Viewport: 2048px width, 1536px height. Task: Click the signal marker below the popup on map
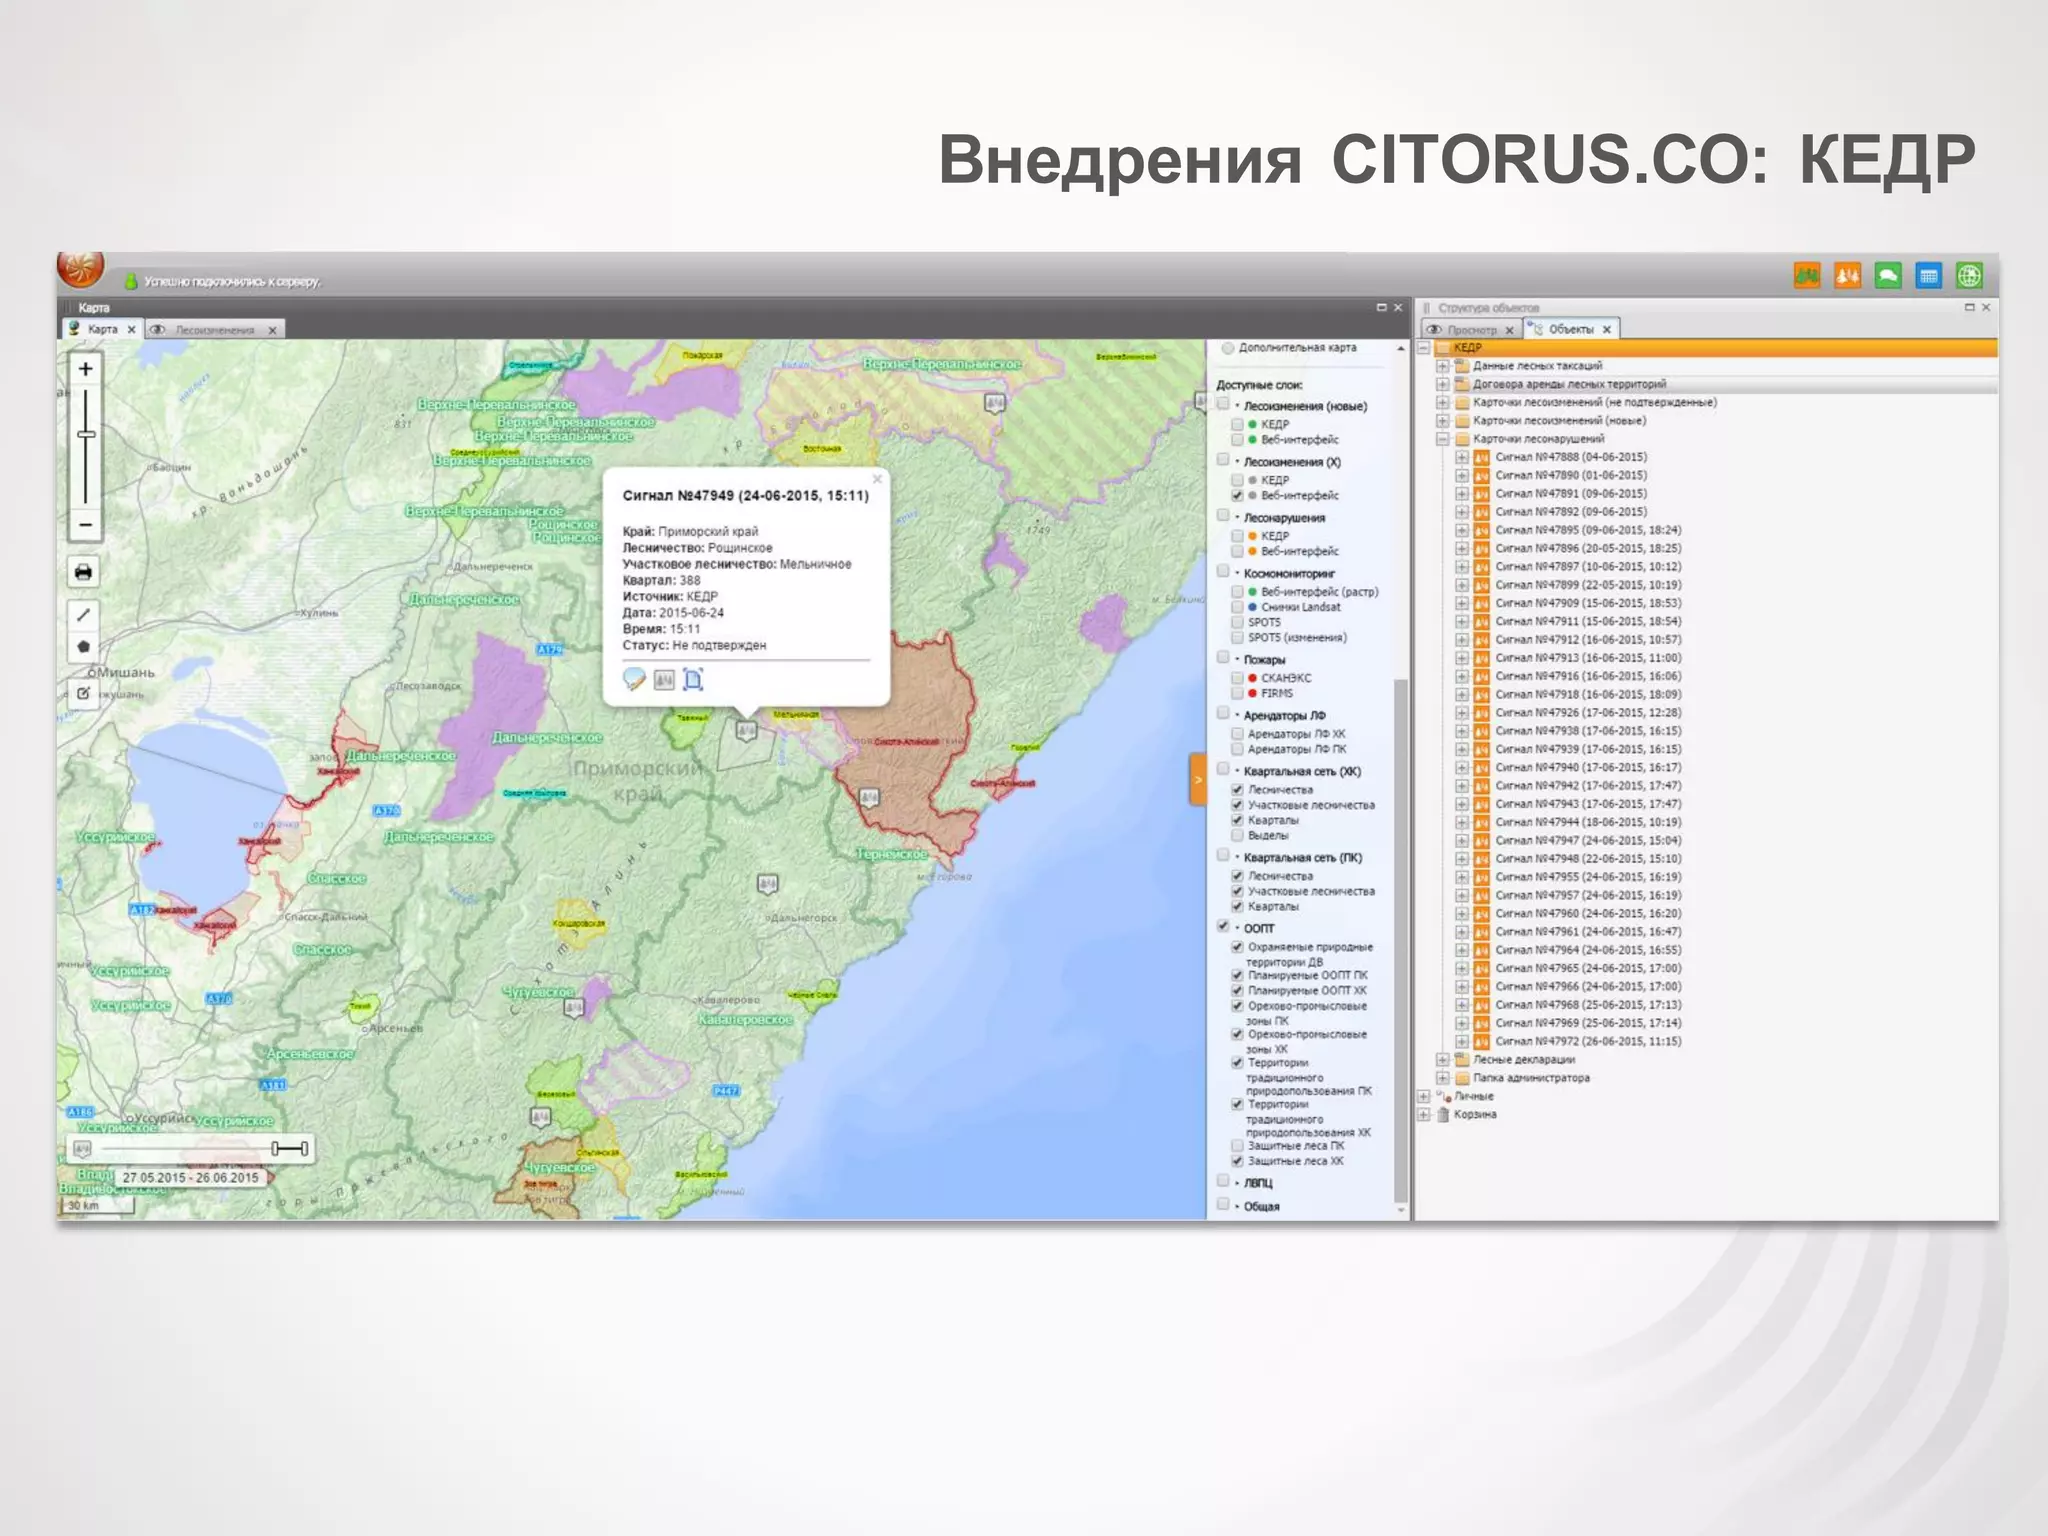pyautogui.click(x=746, y=732)
